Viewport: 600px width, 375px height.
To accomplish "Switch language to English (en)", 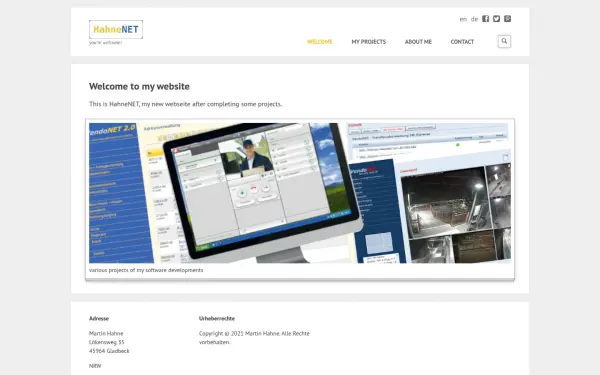I will click(463, 19).
